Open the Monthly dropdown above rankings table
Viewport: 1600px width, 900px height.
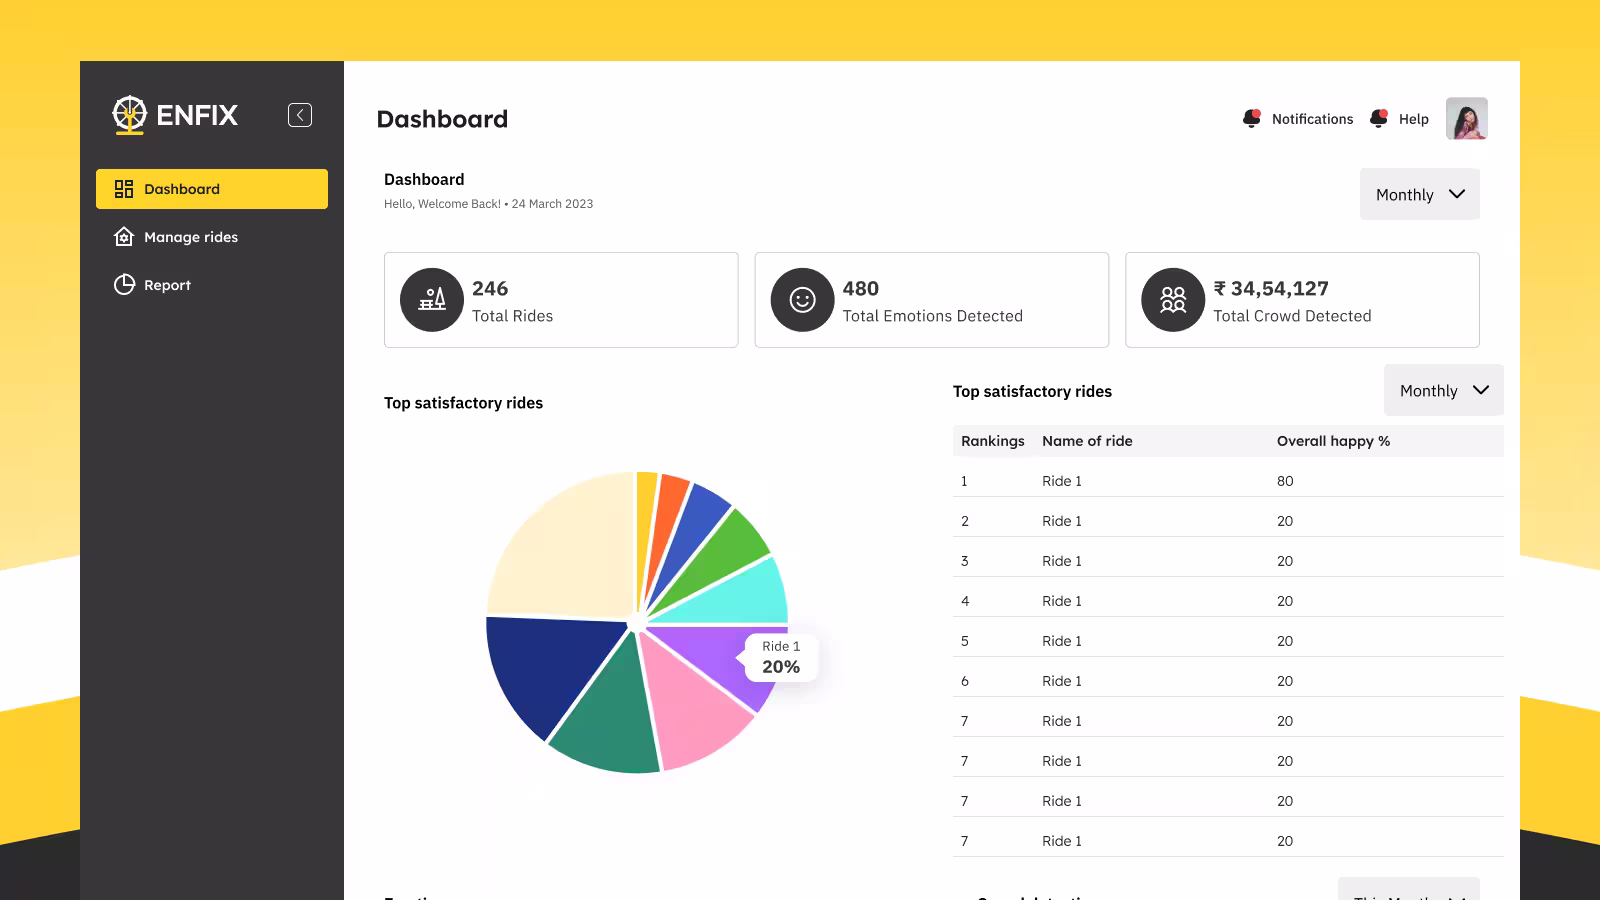[1444, 390]
